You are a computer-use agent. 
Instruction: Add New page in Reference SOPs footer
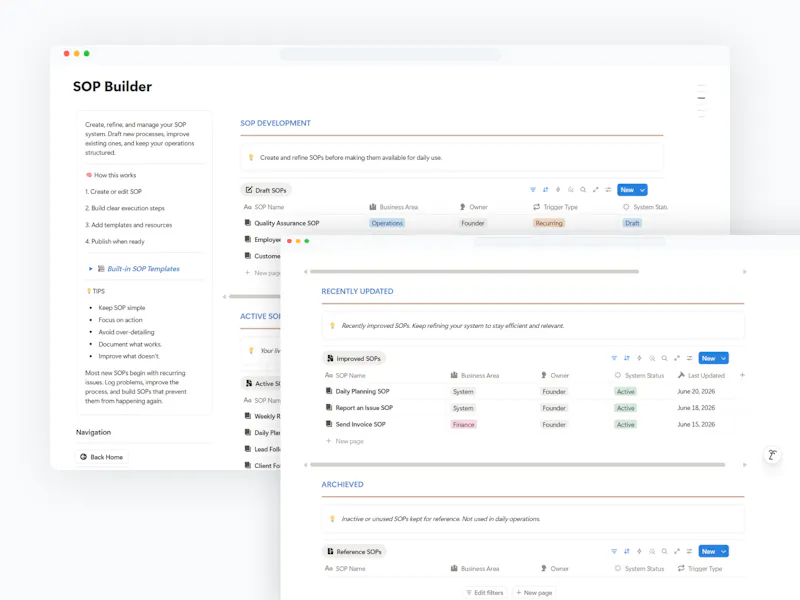534,592
